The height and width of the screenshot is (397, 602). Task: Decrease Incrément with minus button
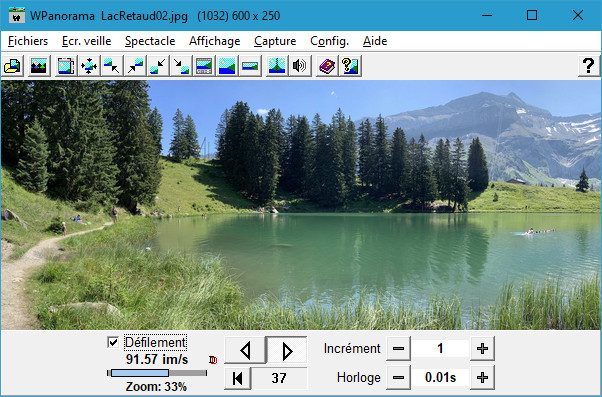click(398, 349)
